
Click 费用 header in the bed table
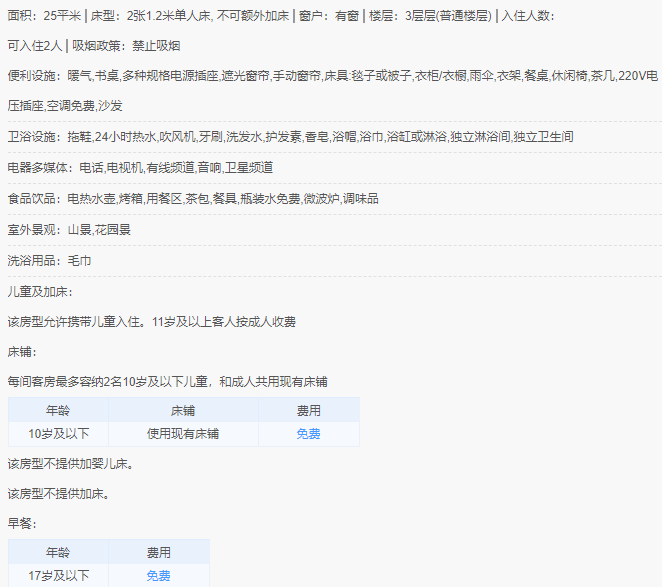pyautogui.click(x=308, y=410)
